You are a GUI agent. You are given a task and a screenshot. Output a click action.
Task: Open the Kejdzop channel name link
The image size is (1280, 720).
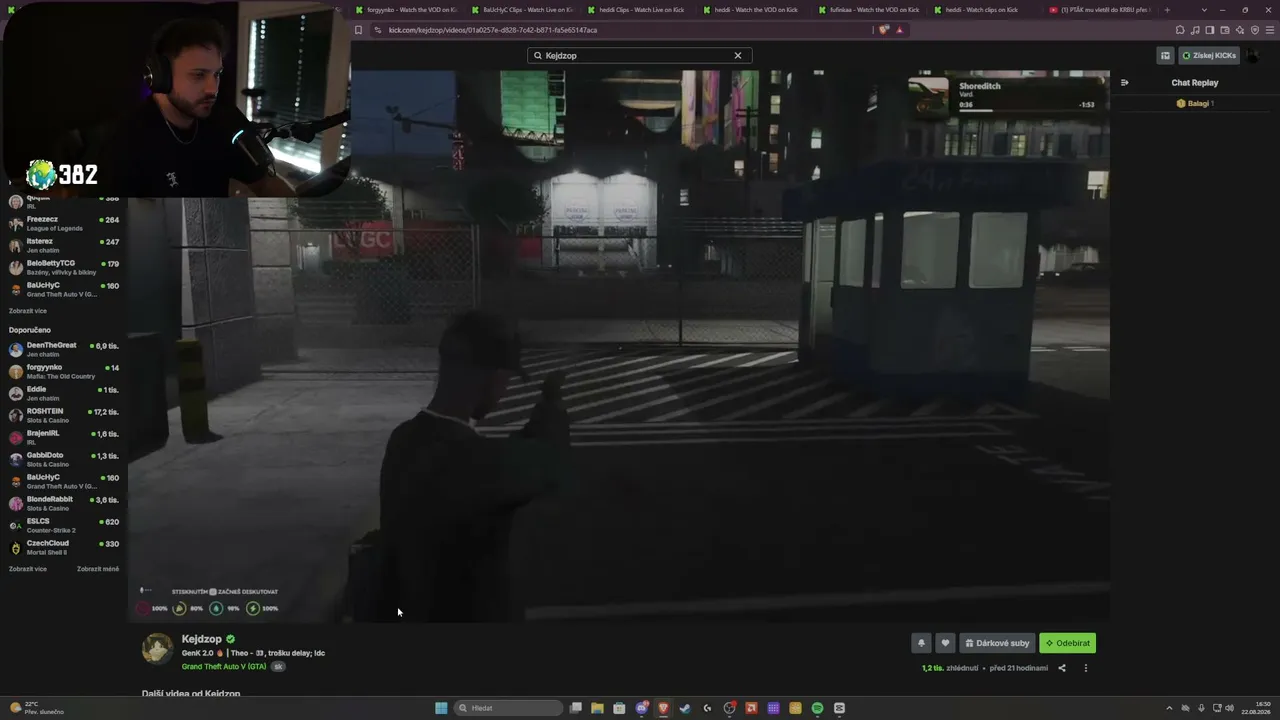202,639
